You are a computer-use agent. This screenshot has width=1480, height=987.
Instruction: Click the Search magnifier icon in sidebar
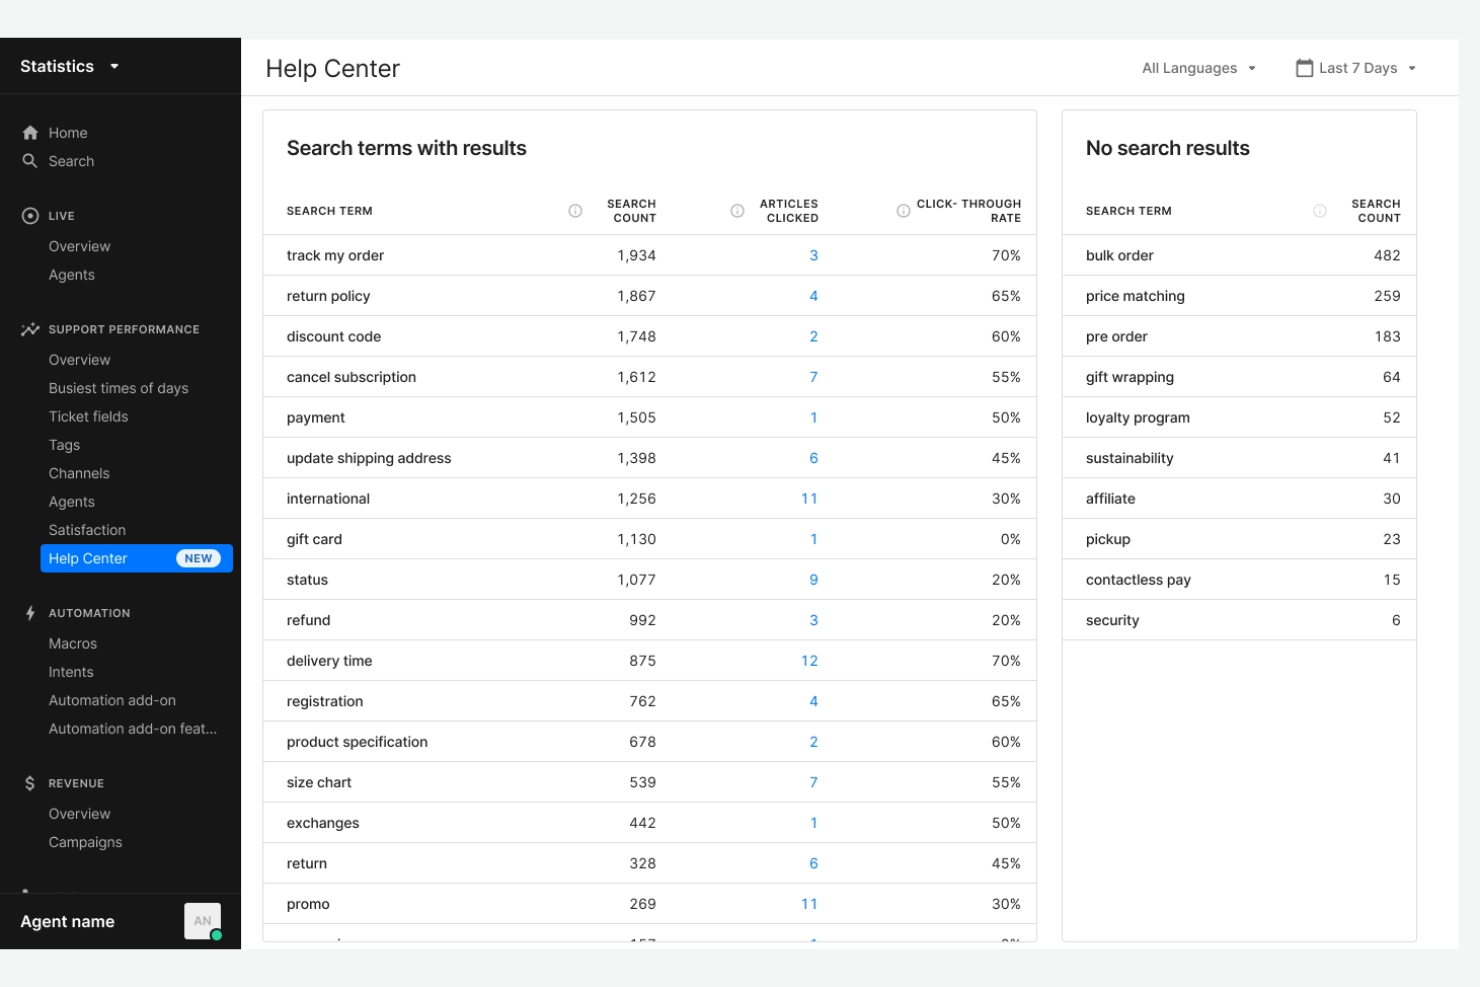tap(30, 161)
